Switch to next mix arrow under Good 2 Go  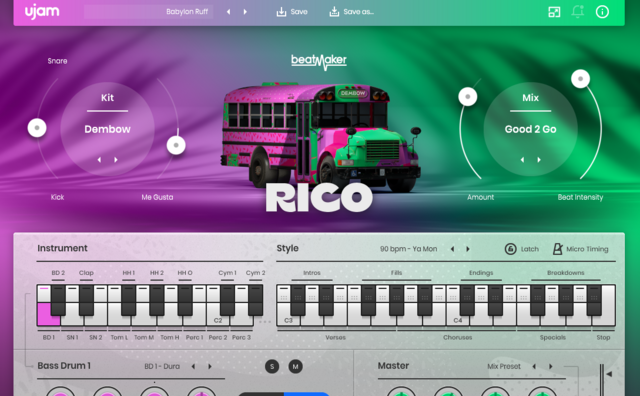click(x=539, y=160)
